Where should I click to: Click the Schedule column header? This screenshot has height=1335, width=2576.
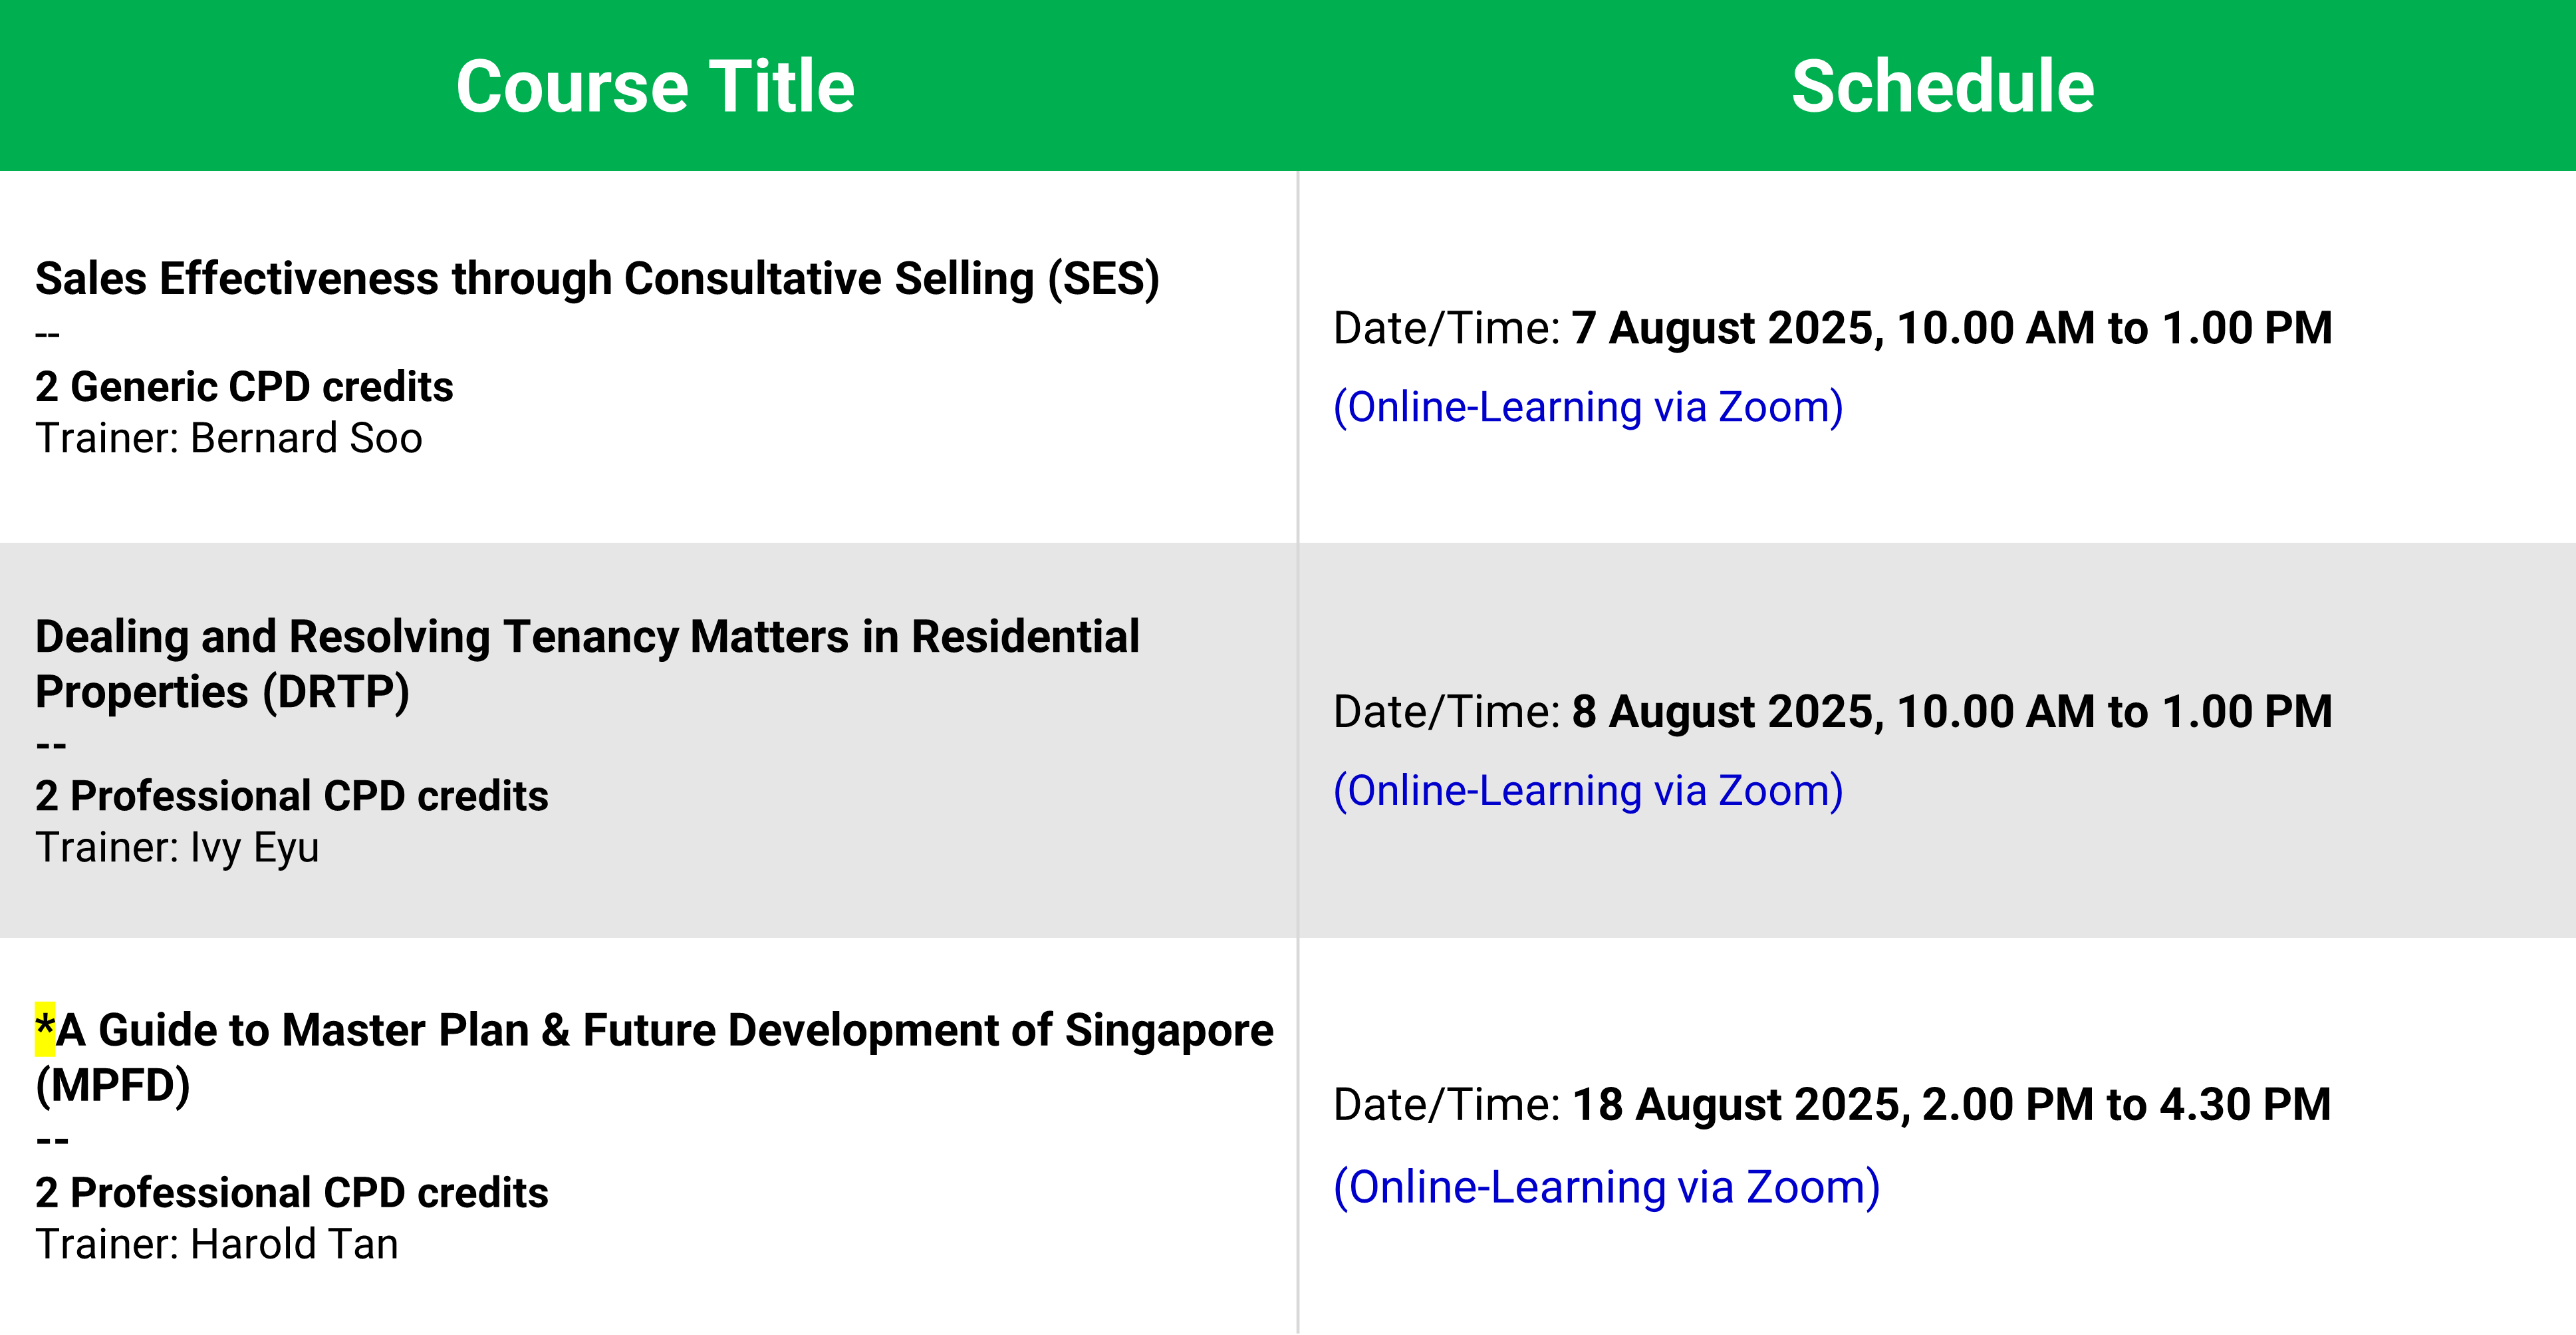pos(1942,87)
